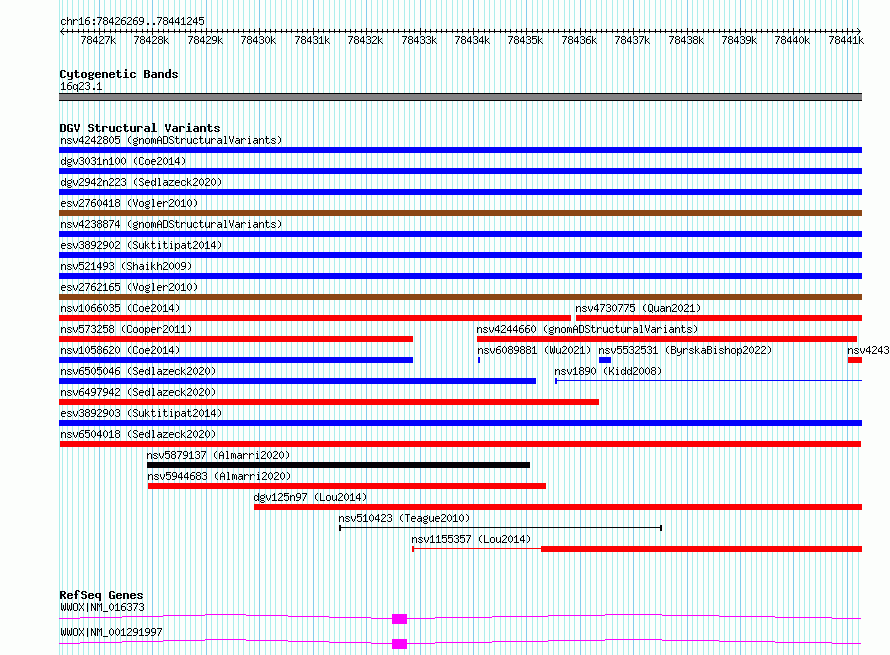Select the thick red nsv1155357 feature bar
The image size is (890, 655).
click(702, 549)
